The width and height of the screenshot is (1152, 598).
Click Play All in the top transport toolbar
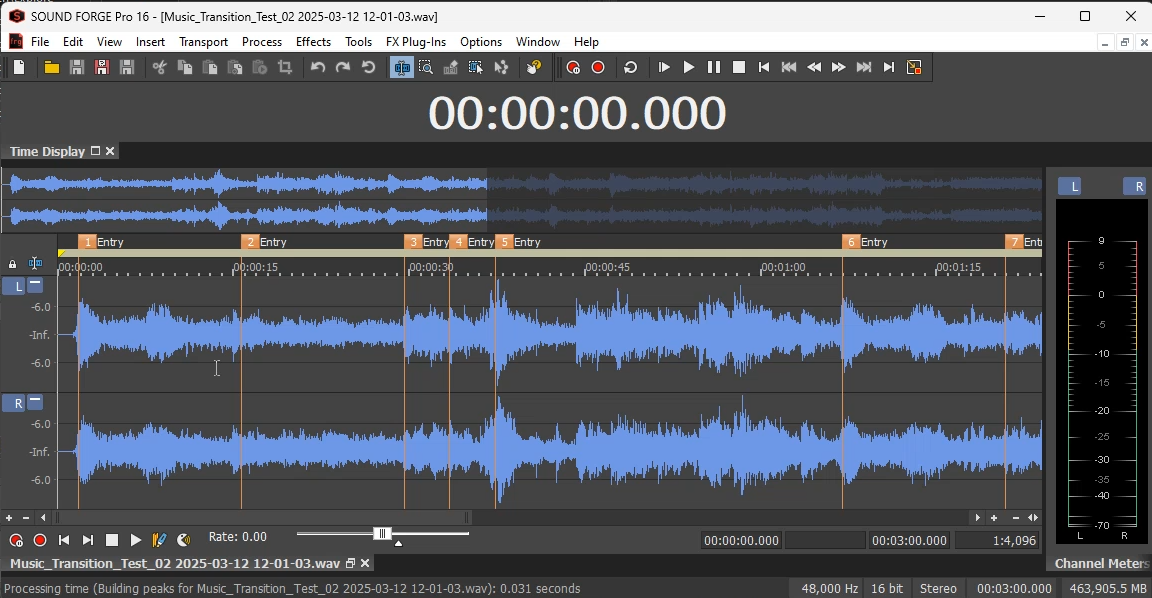(x=663, y=68)
